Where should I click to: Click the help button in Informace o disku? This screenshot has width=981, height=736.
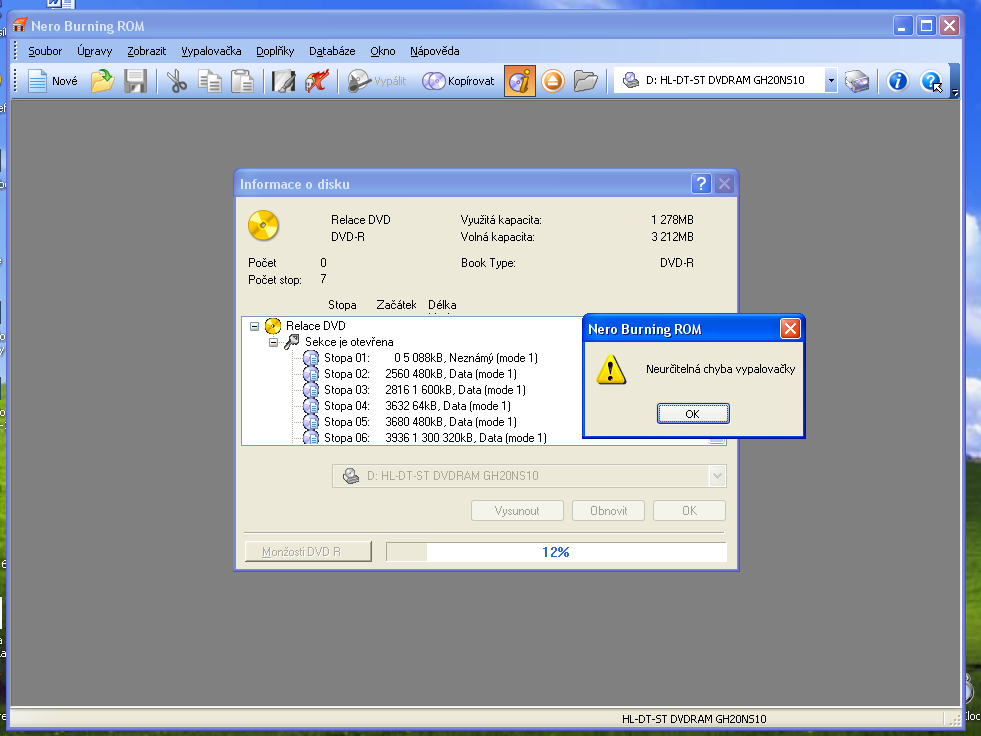tap(701, 184)
